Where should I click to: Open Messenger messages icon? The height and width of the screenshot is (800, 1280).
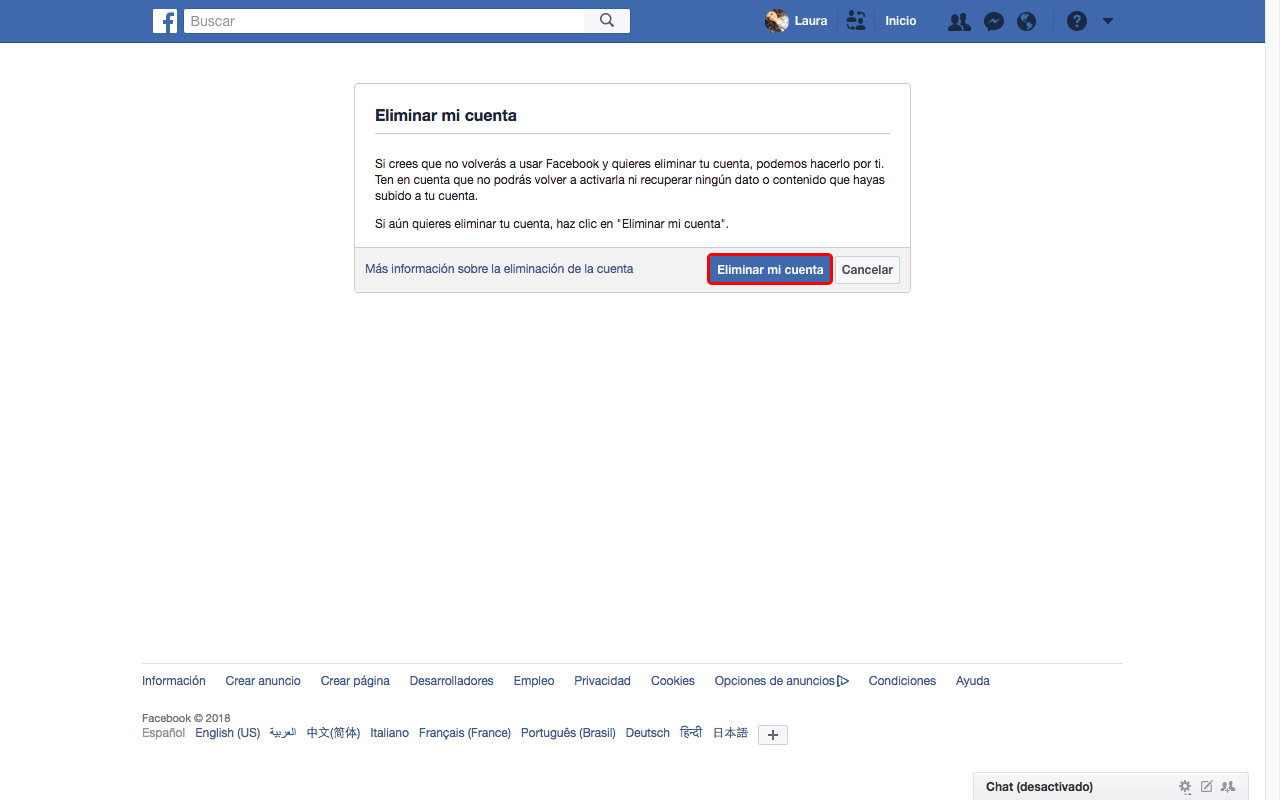993,21
